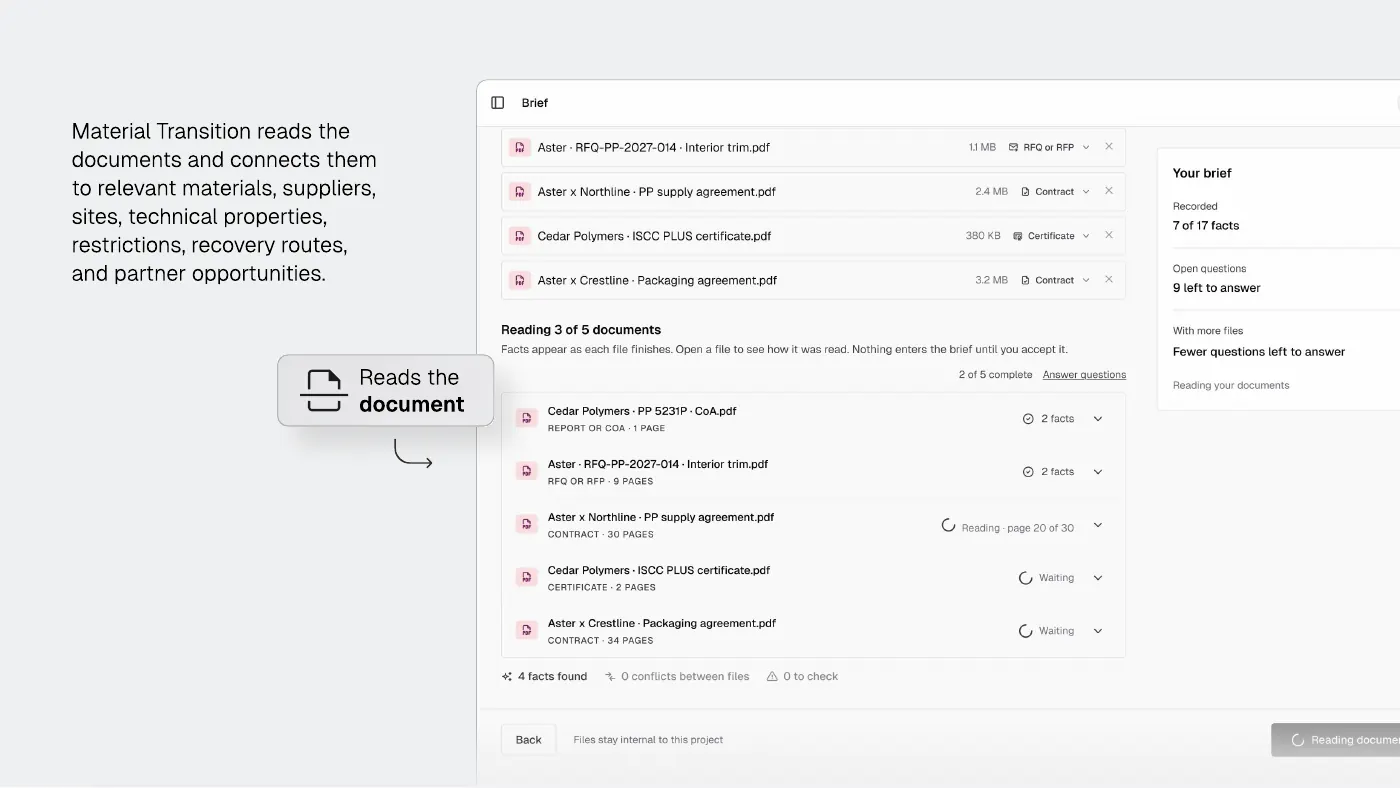Click the PDF icon on the 1.1 MB Interior trim row

point(519,147)
